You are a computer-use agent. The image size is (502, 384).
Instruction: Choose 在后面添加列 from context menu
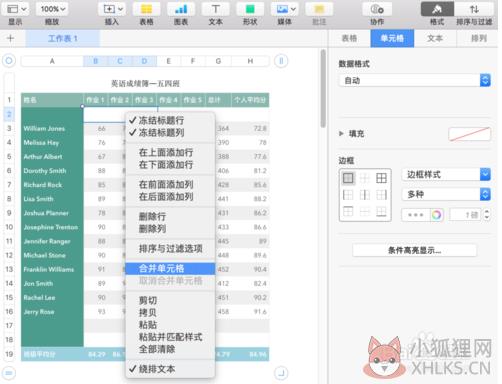point(170,197)
